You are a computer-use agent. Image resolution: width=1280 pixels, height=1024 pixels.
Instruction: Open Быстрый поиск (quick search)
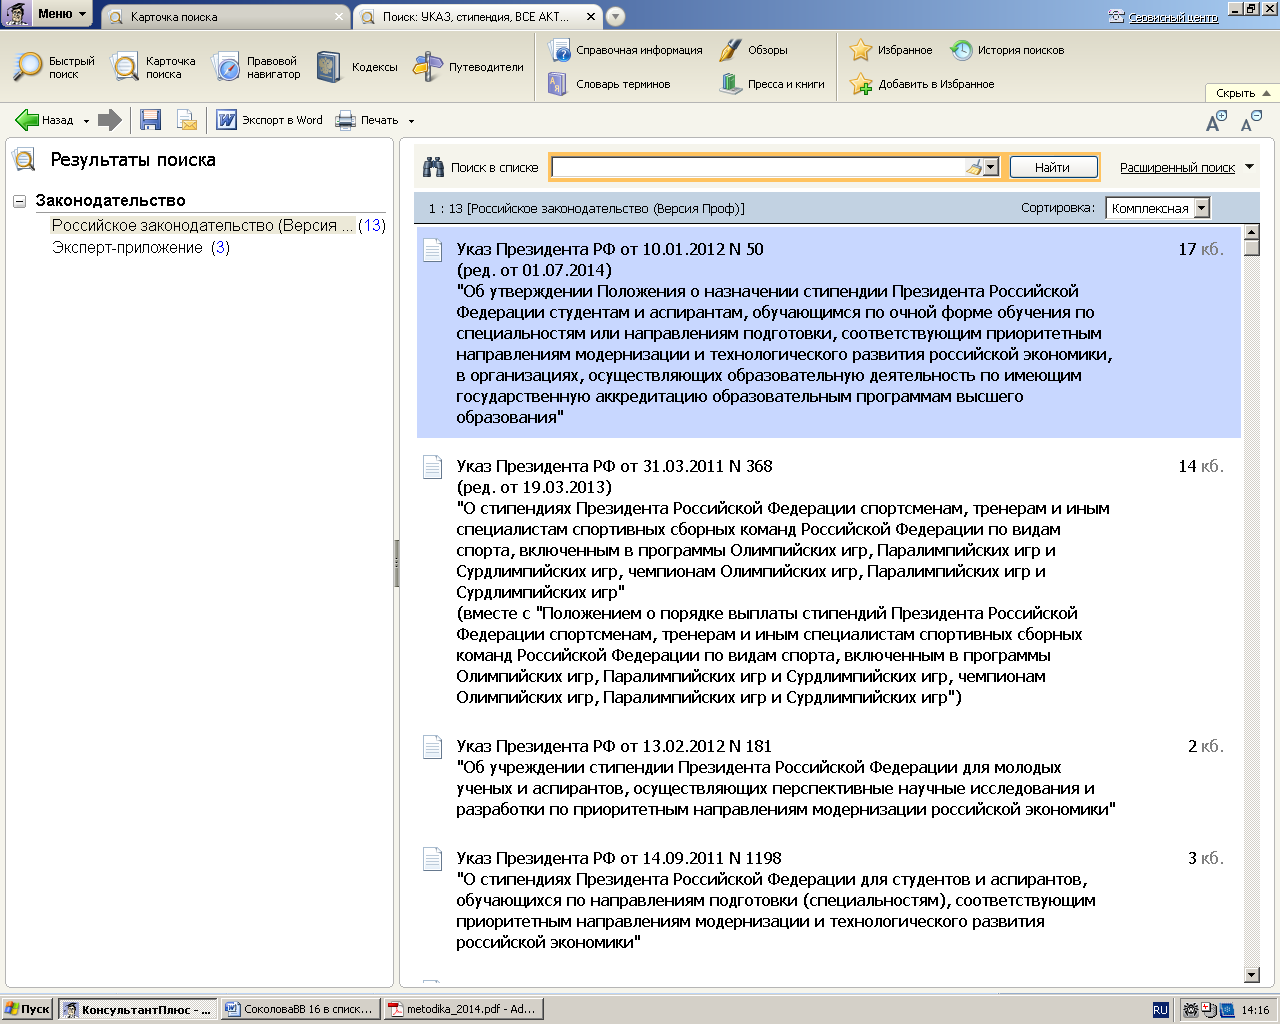tap(53, 67)
